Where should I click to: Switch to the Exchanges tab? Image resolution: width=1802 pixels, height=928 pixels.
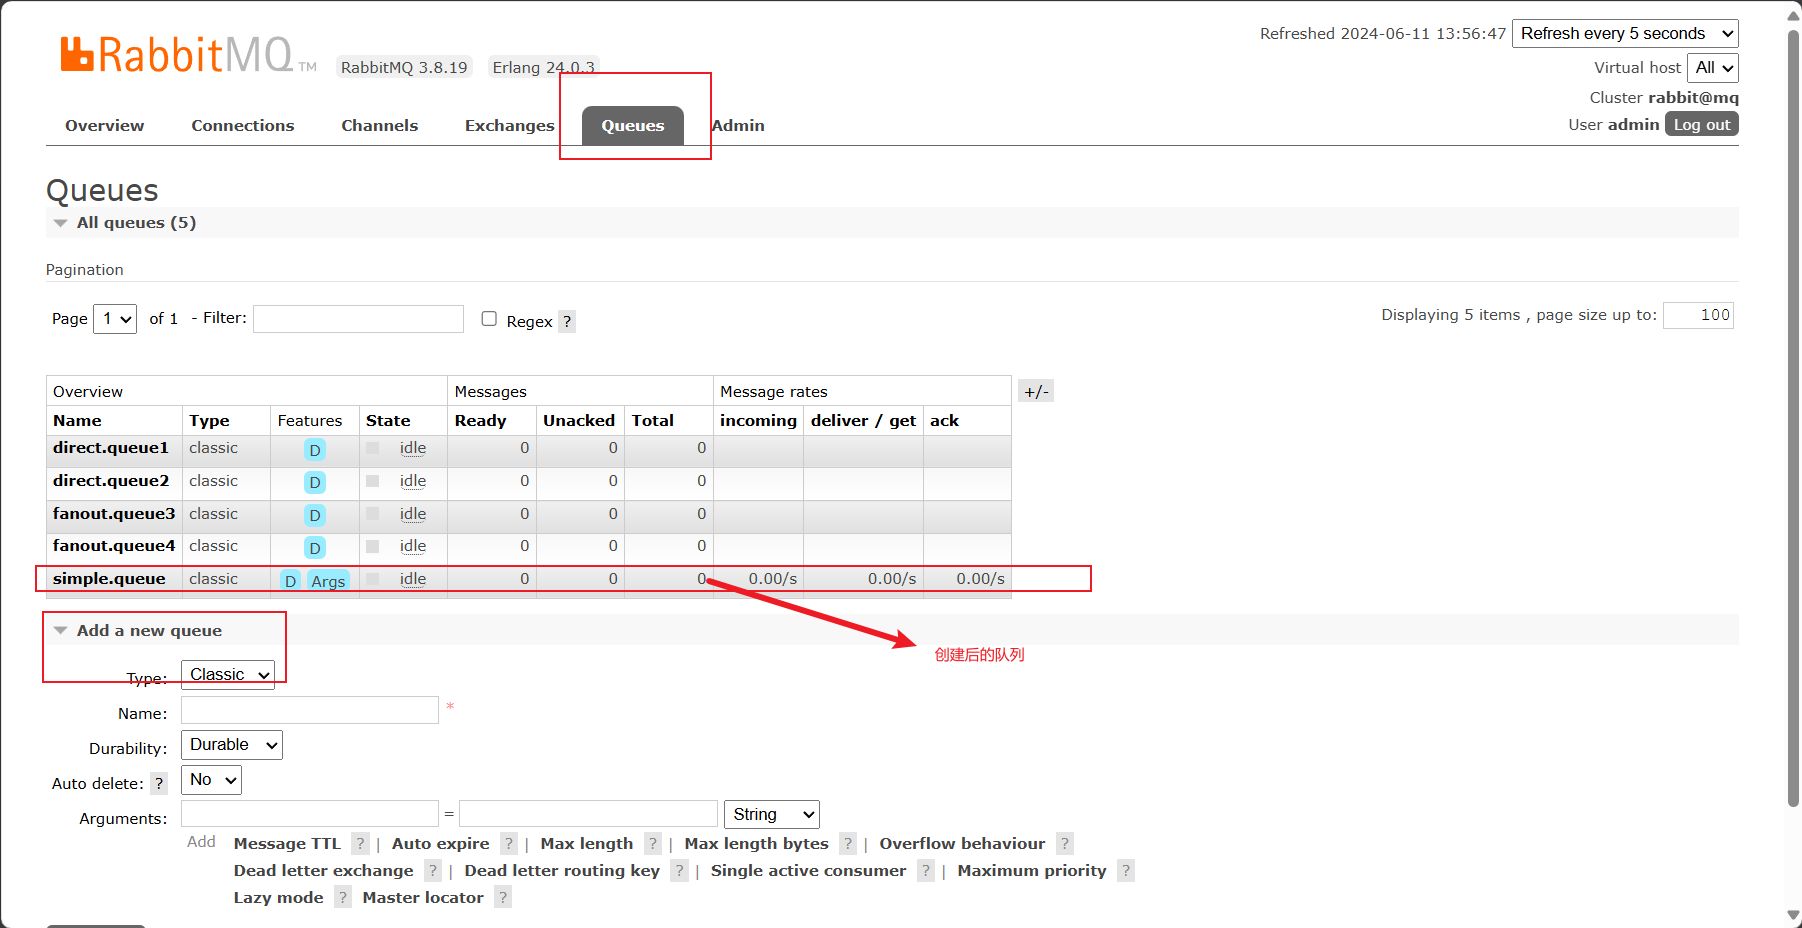[x=509, y=126]
